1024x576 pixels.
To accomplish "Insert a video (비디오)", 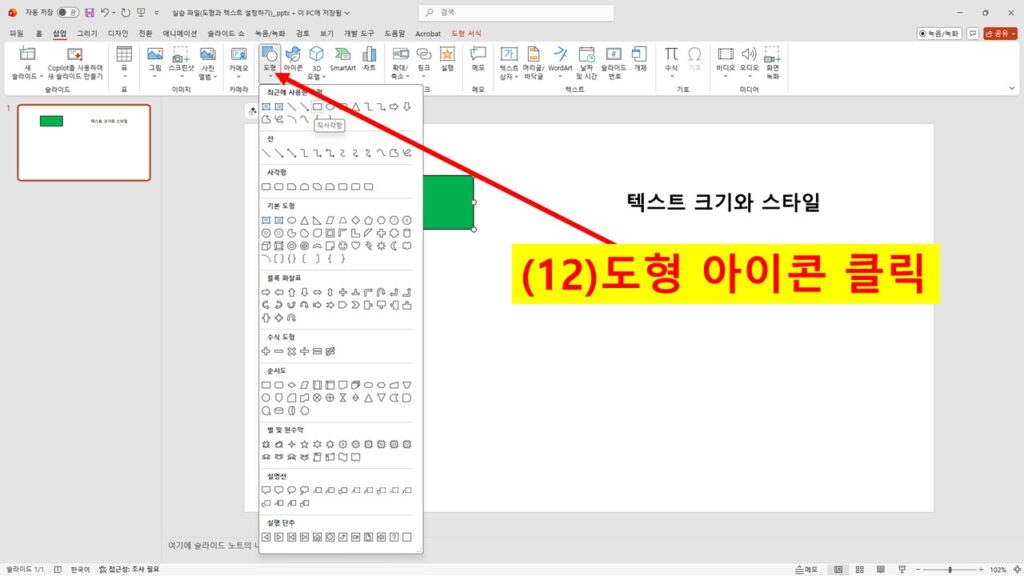I will [725, 58].
